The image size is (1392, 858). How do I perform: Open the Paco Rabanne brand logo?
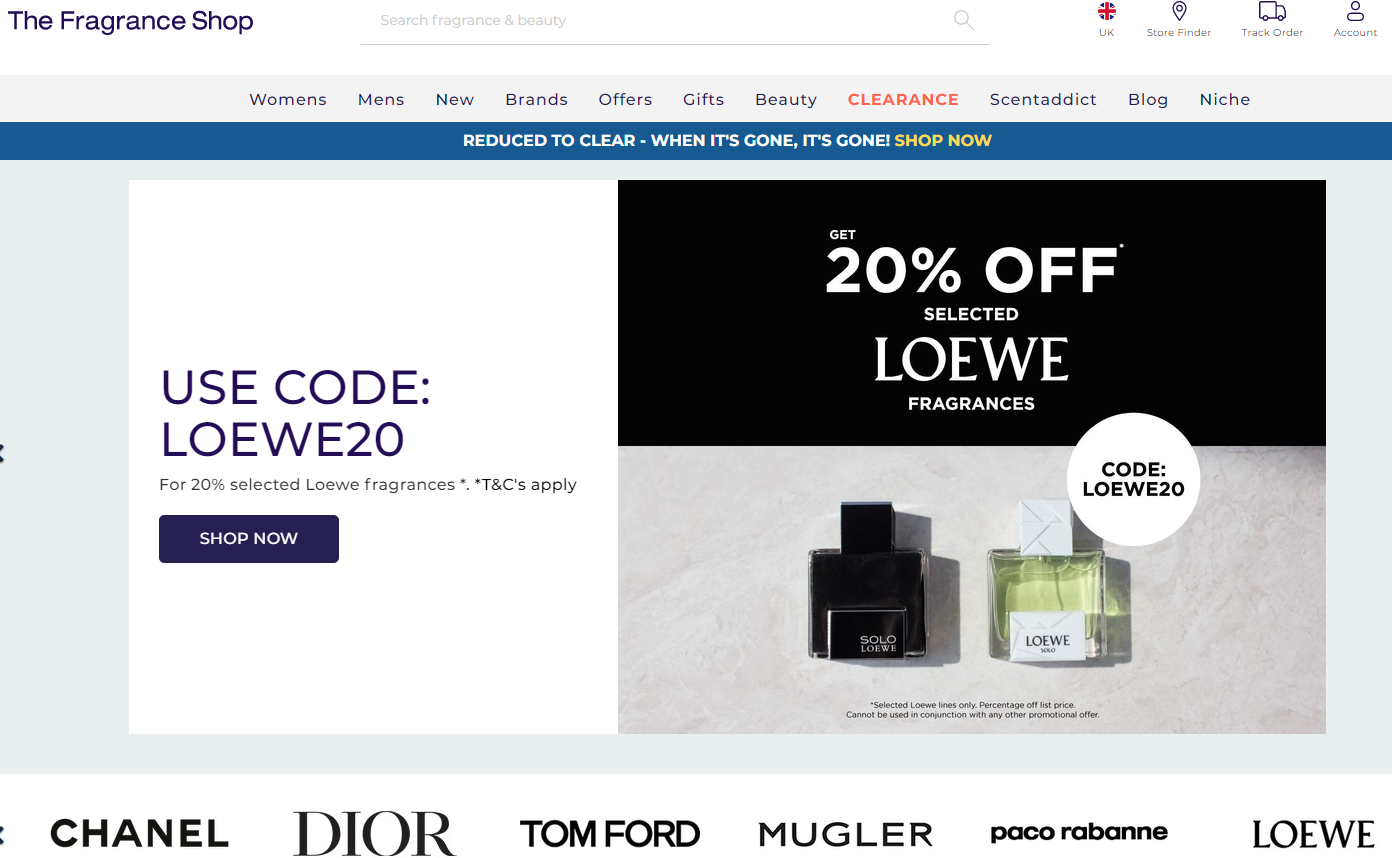(x=1079, y=832)
